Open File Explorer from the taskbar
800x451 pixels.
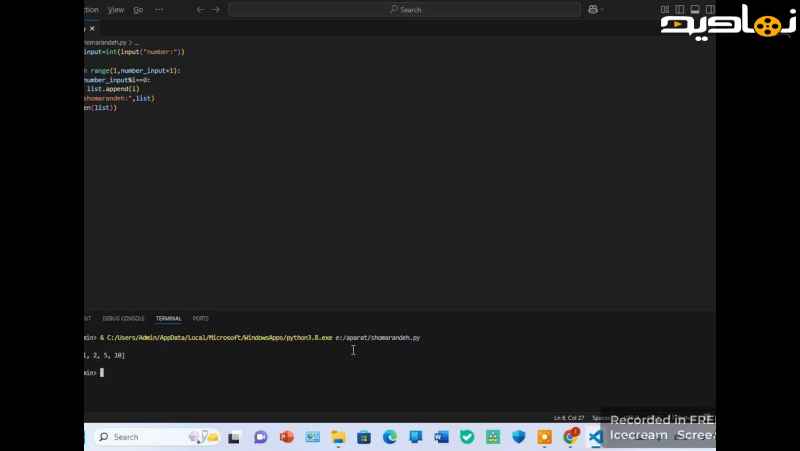(338, 437)
